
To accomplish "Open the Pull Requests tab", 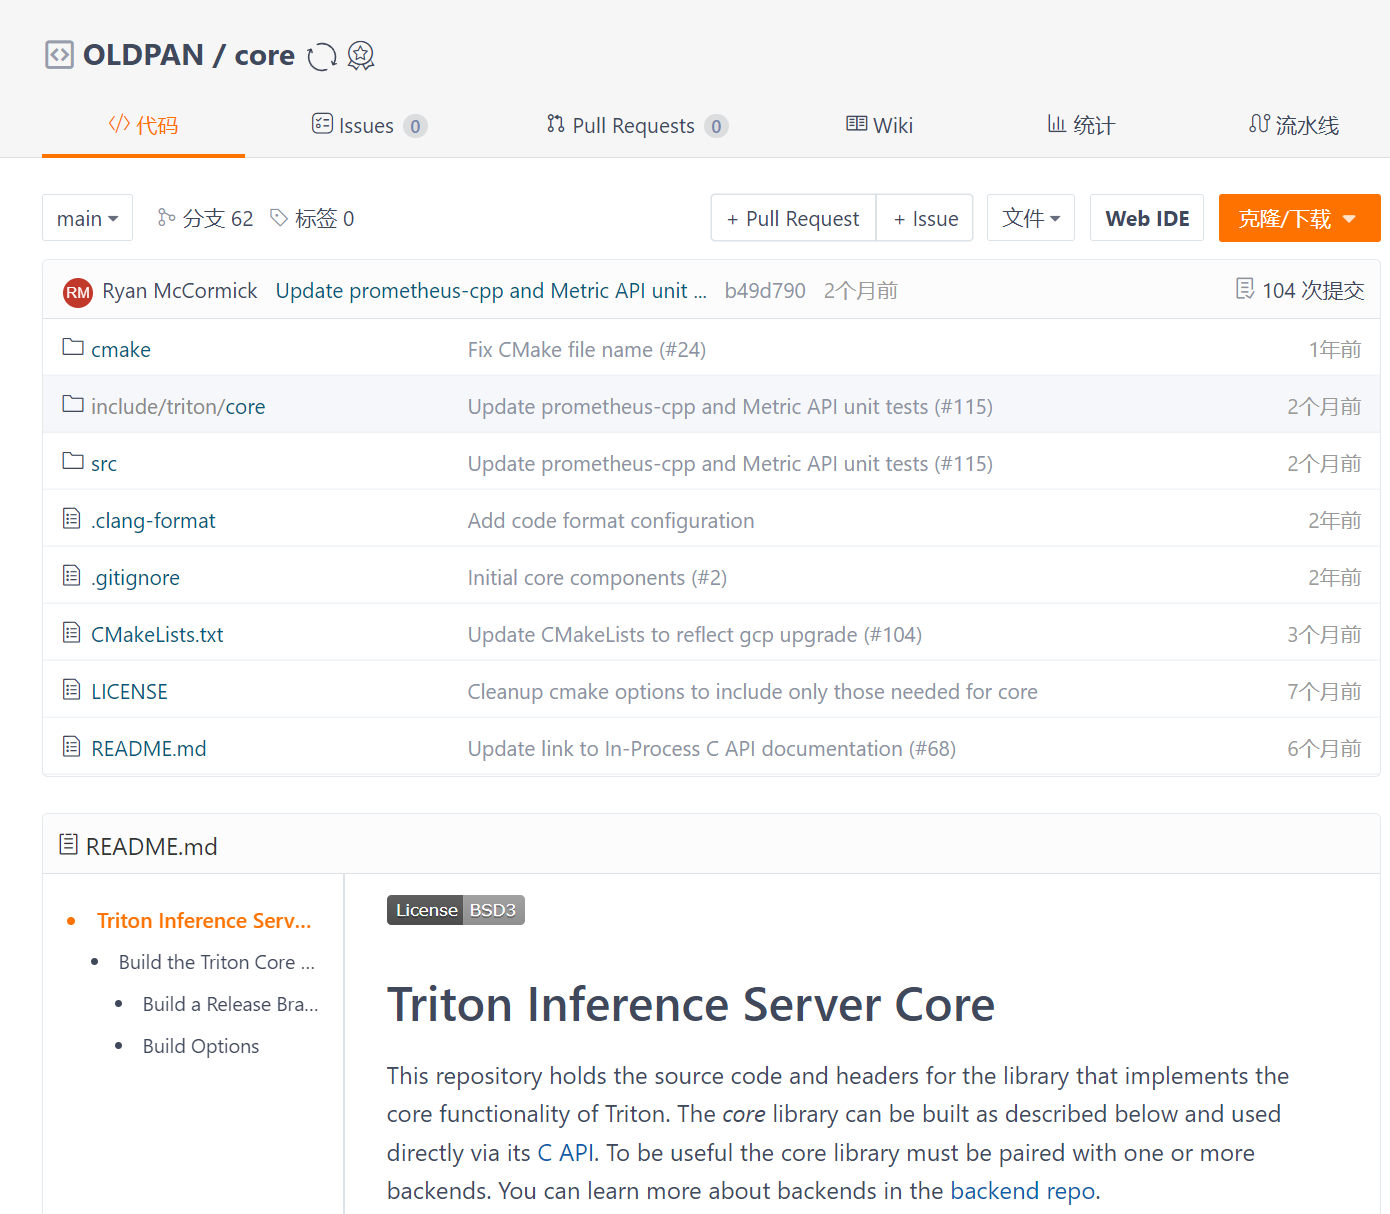I will (637, 125).
